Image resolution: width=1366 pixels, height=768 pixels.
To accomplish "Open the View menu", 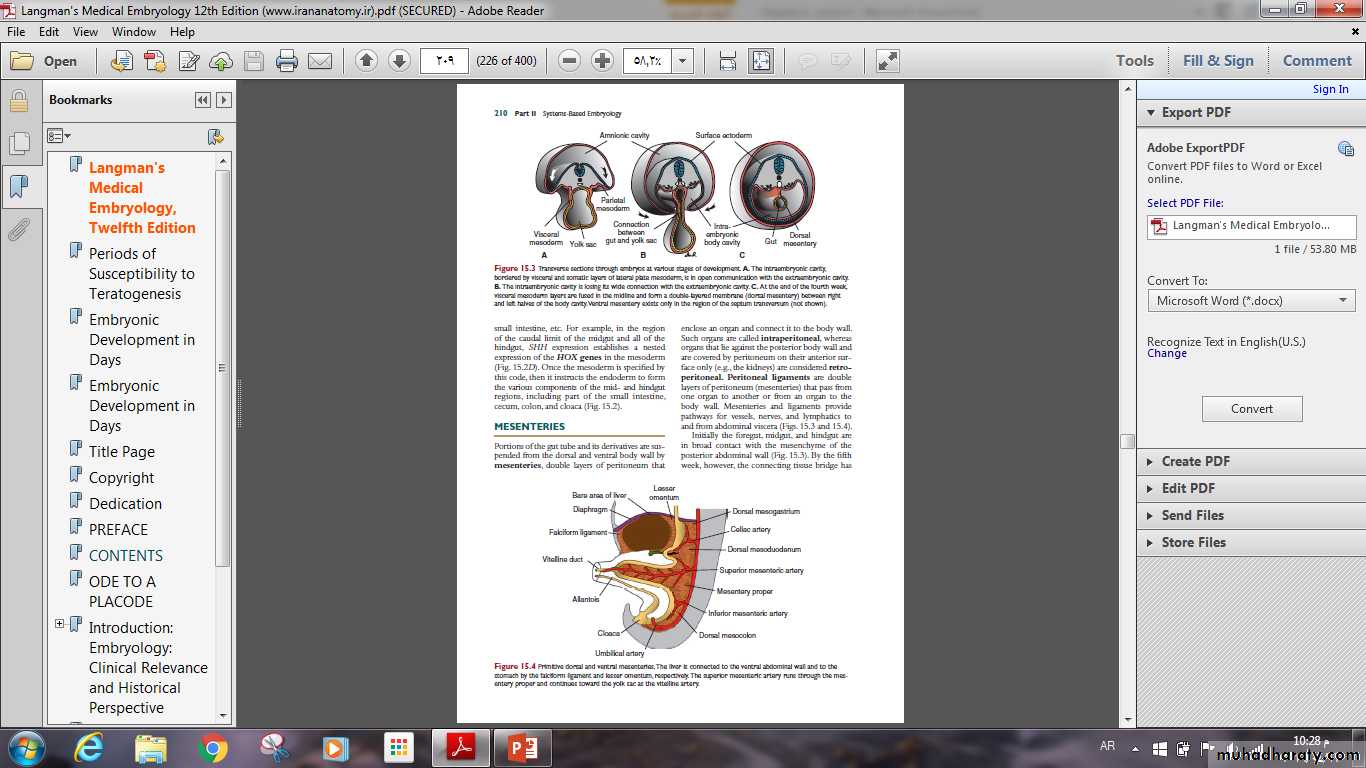I will coord(85,32).
